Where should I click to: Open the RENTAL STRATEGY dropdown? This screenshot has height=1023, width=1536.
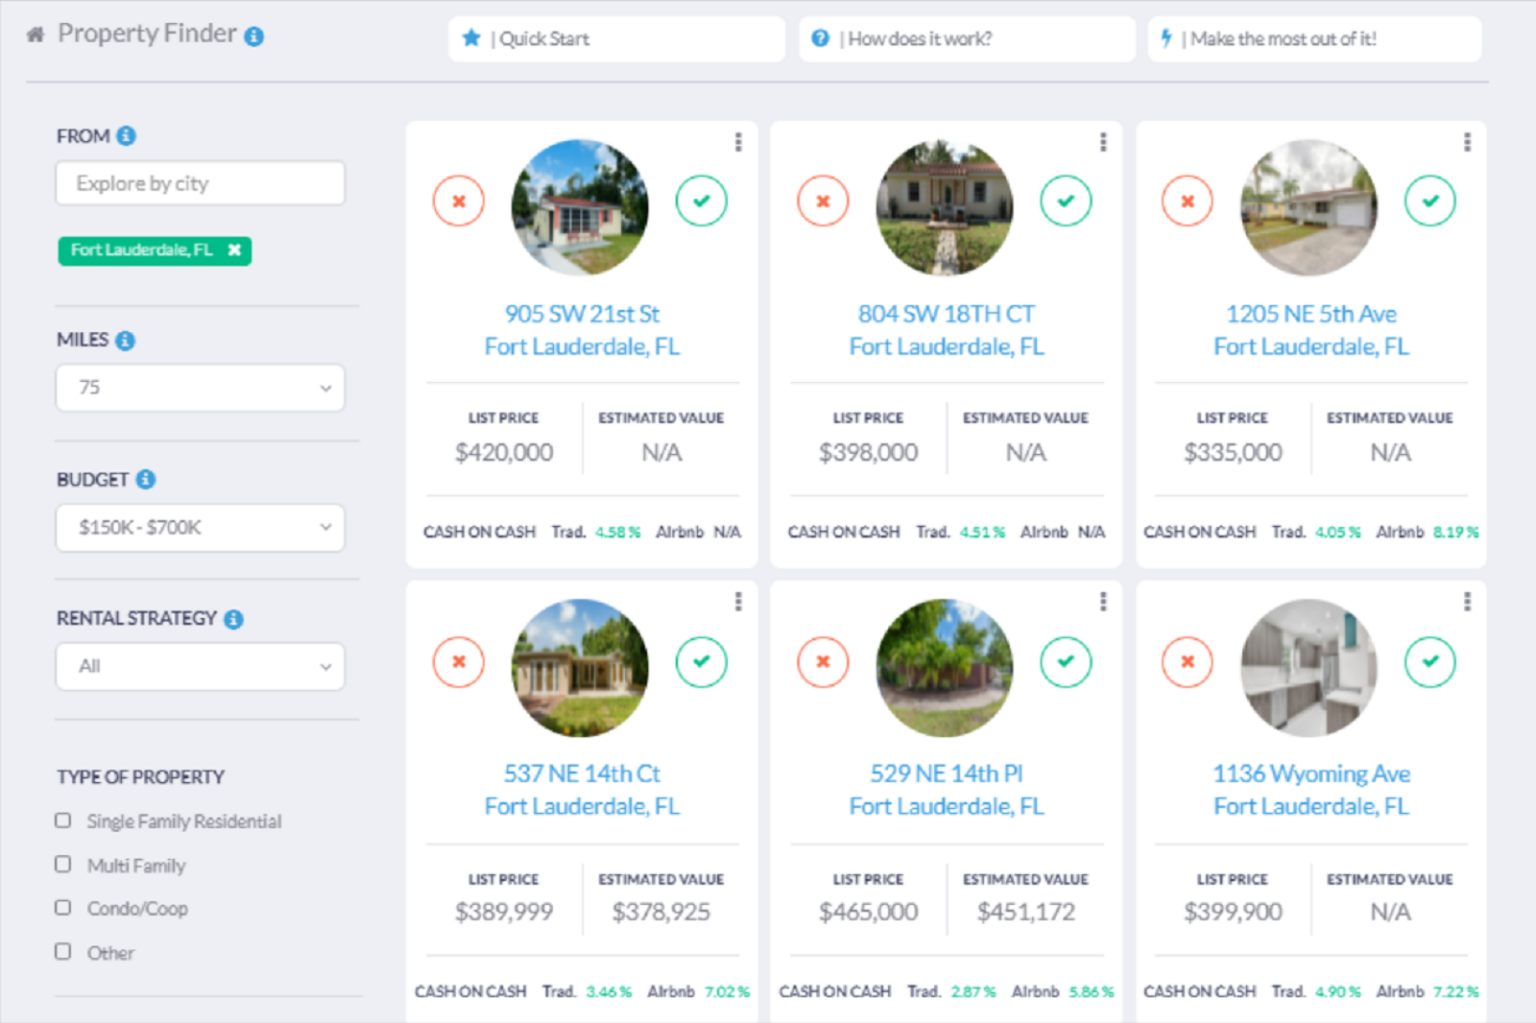click(199, 666)
